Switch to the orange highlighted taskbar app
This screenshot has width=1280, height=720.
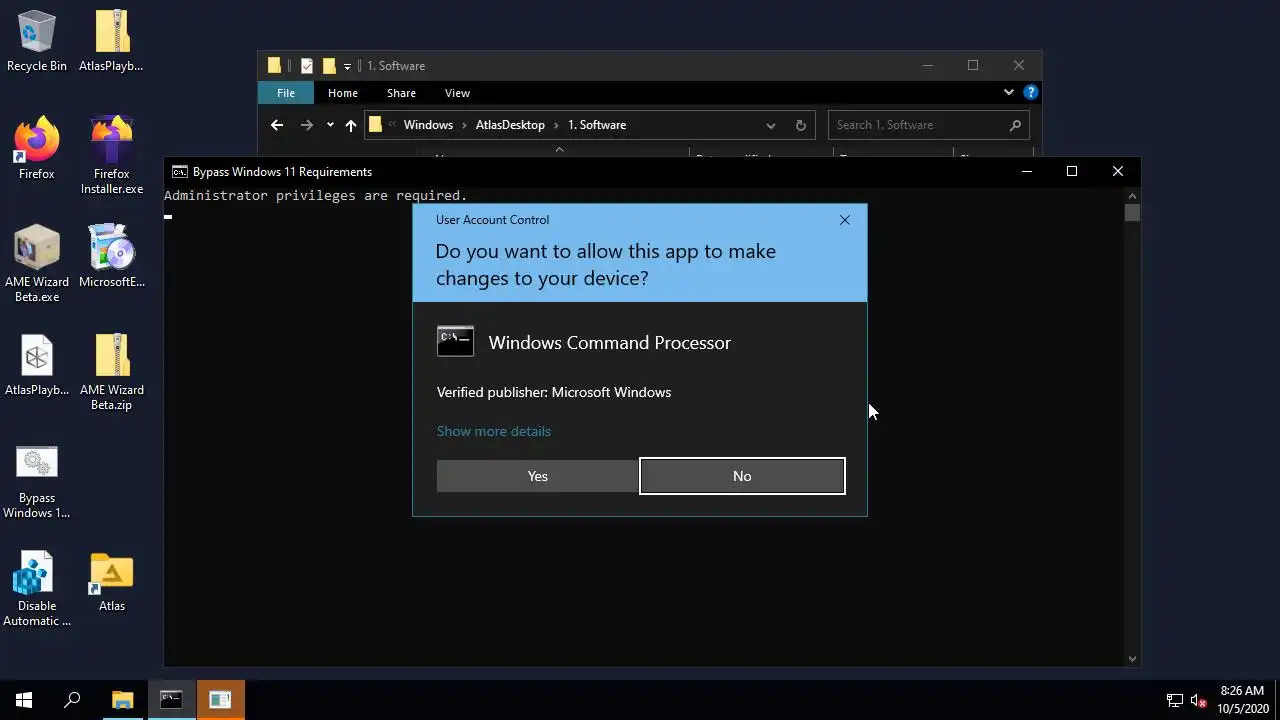220,700
